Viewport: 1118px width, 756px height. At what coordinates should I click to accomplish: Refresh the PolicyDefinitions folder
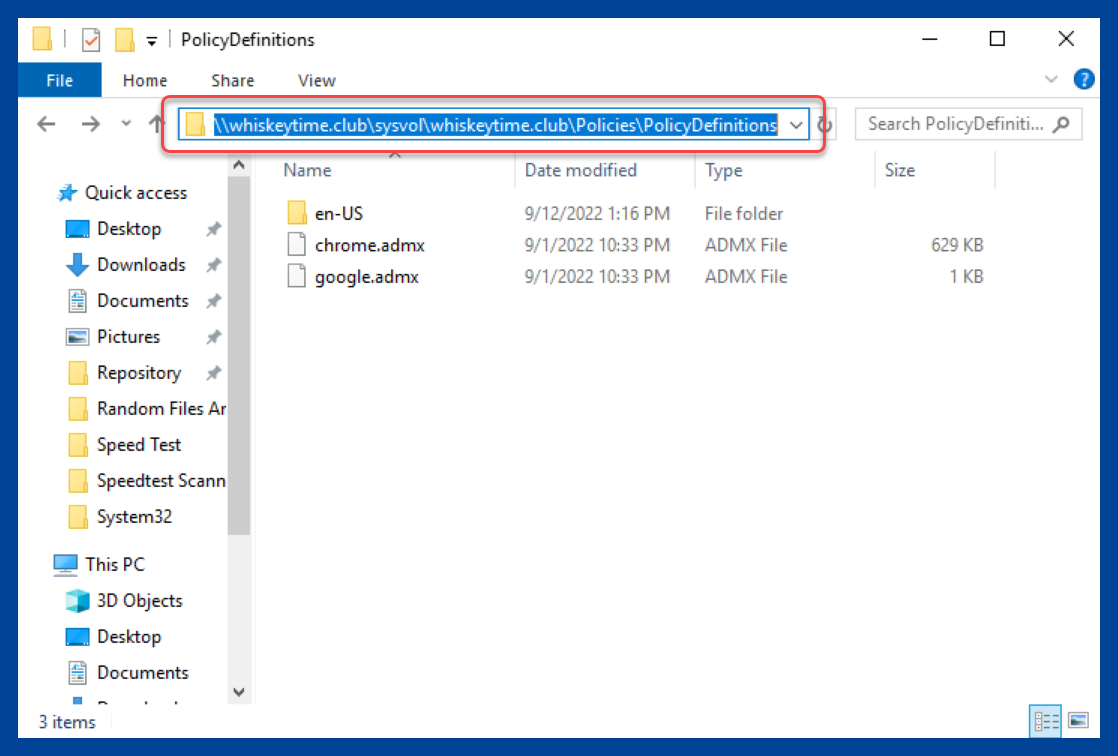(825, 125)
